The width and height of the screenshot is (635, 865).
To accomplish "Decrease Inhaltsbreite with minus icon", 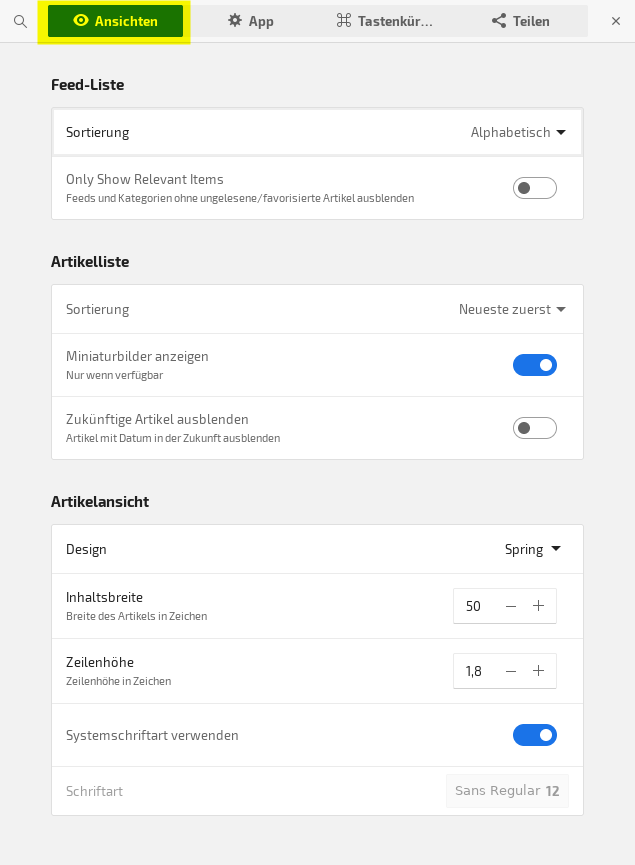I will pyautogui.click(x=511, y=606).
